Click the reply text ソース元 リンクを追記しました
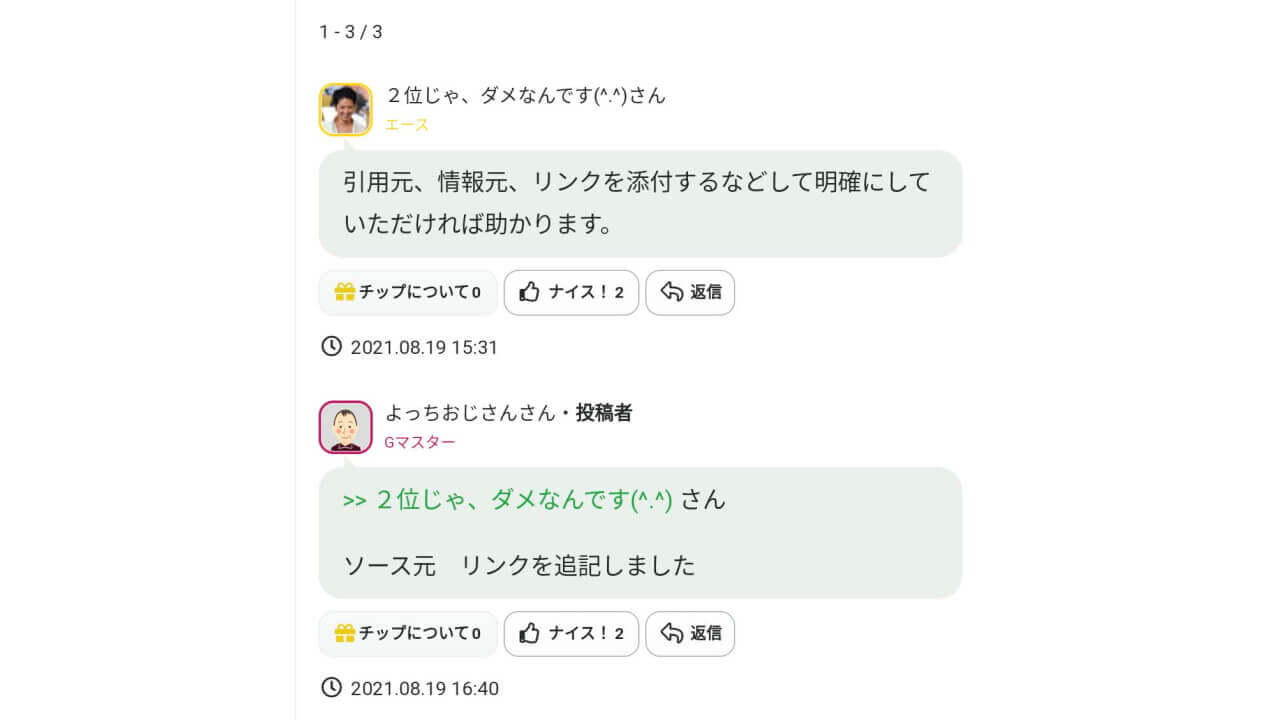1280x720 pixels. (x=519, y=565)
